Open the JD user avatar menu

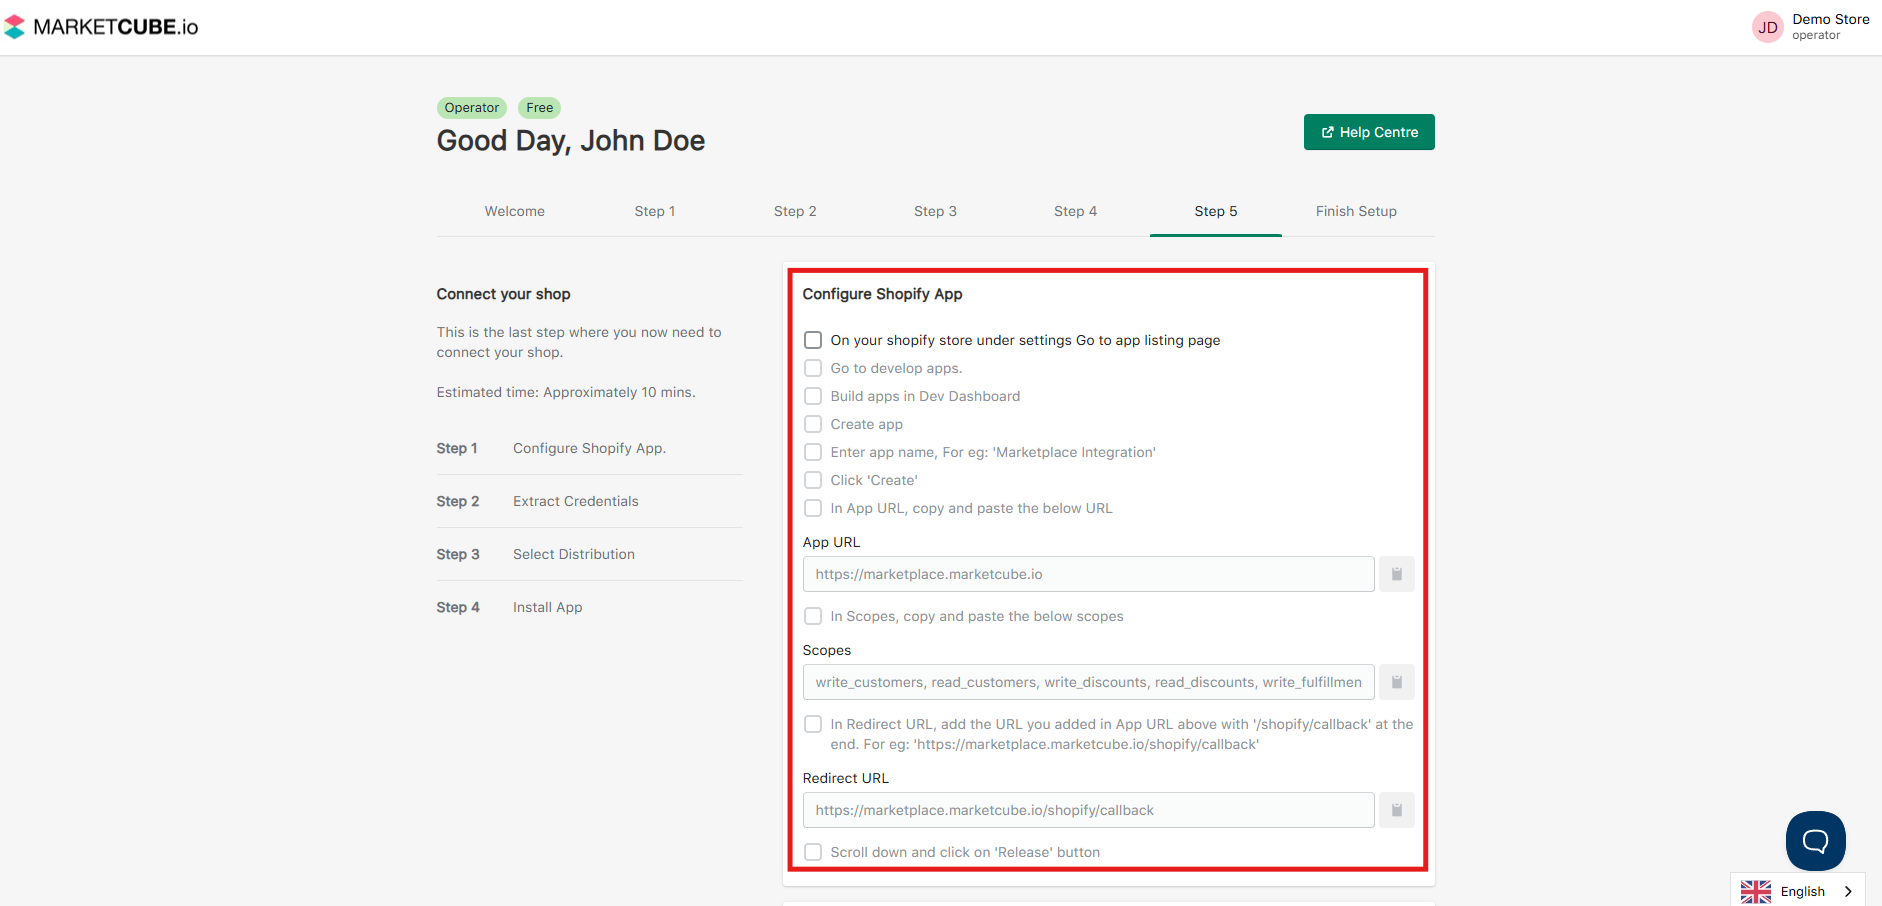click(1767, 27)
